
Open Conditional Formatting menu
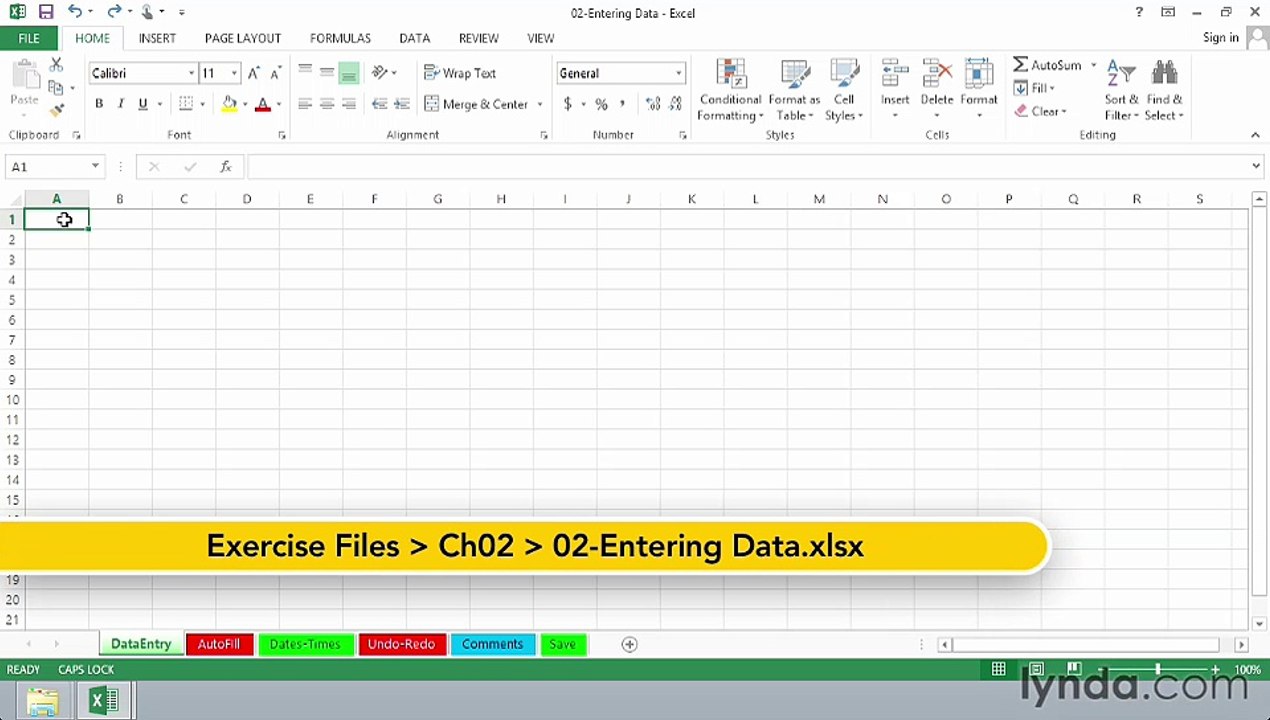(731, 91)
